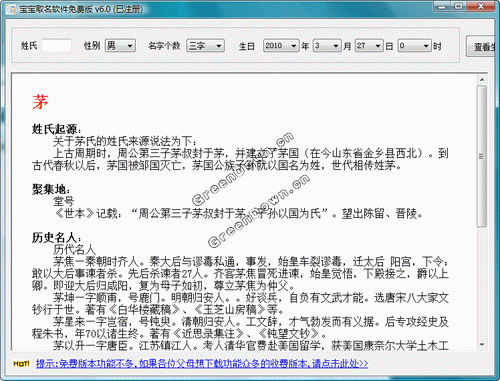The width and height of the screenshot is (500, 381).
Task: Click the line starting with 茅星来一字岂宿
Action: [251, 322]
